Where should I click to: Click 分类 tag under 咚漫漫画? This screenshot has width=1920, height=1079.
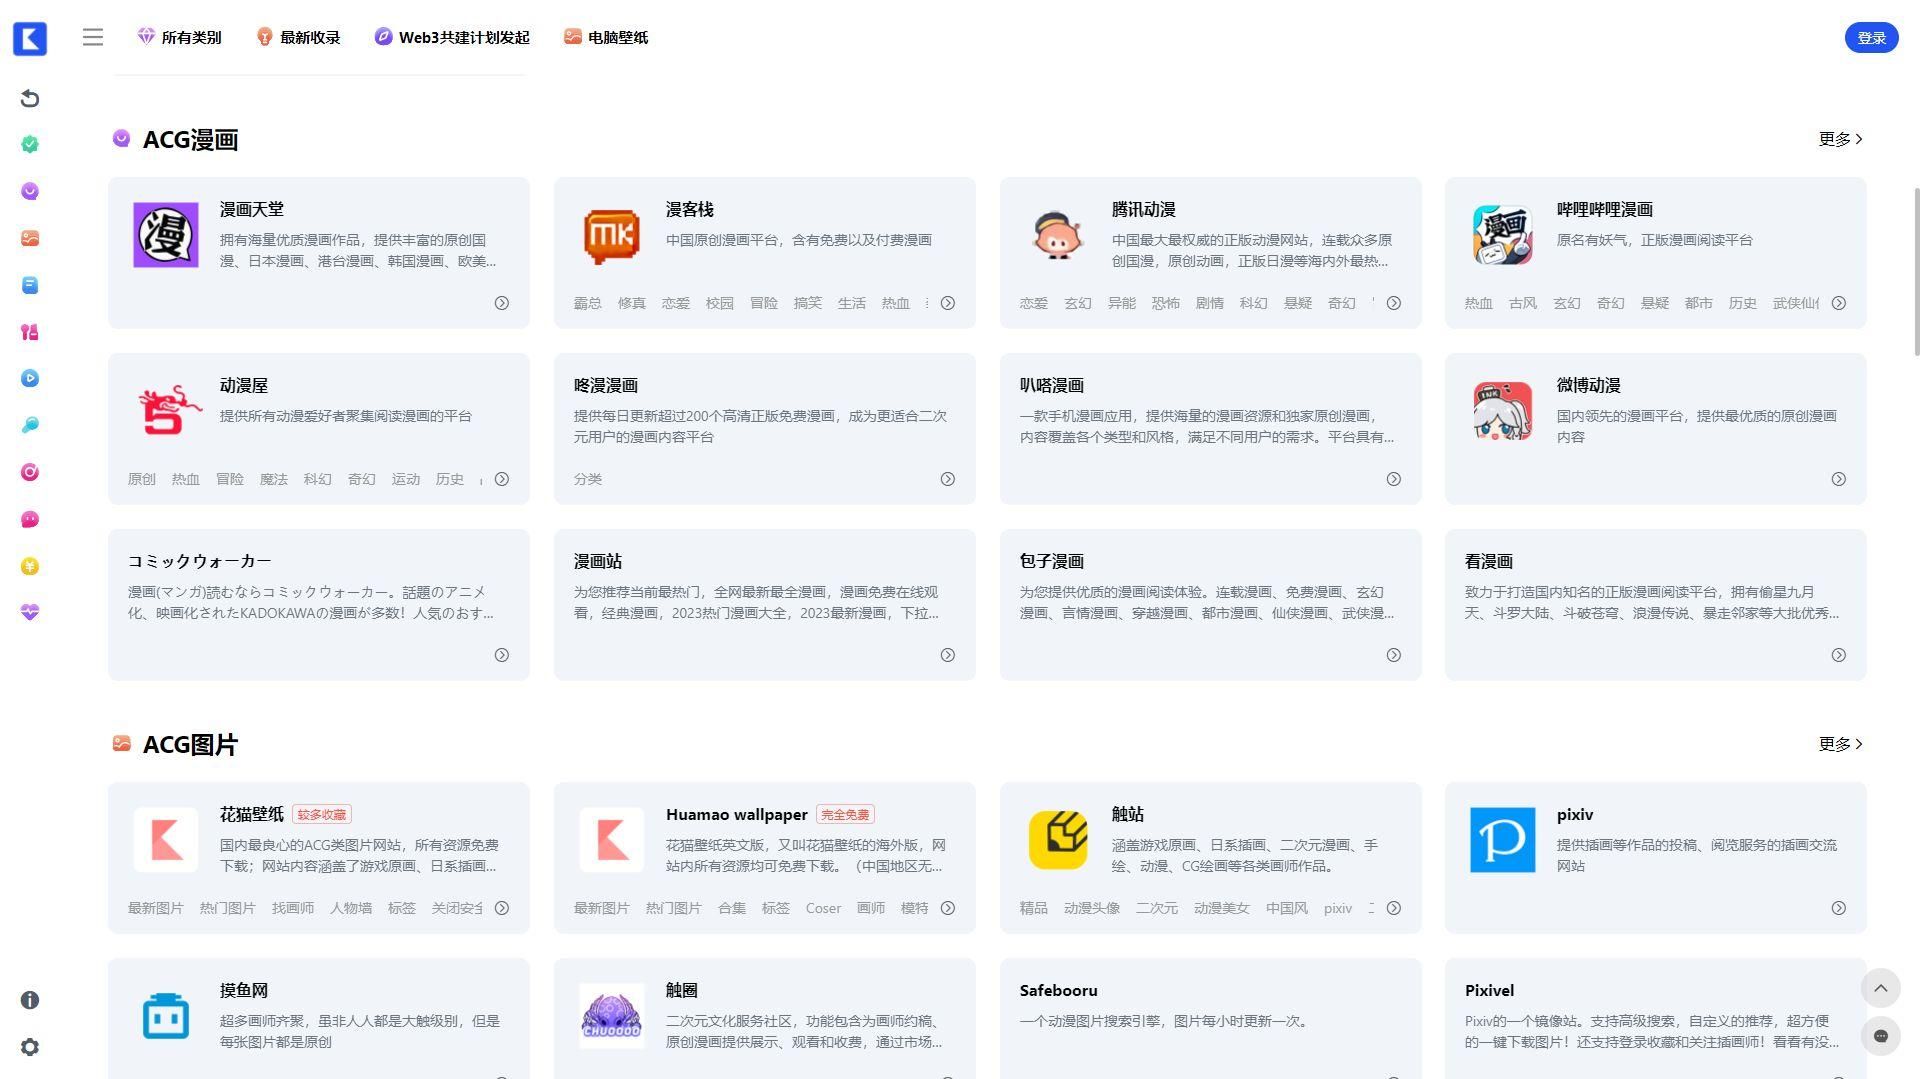click(588, 479)
